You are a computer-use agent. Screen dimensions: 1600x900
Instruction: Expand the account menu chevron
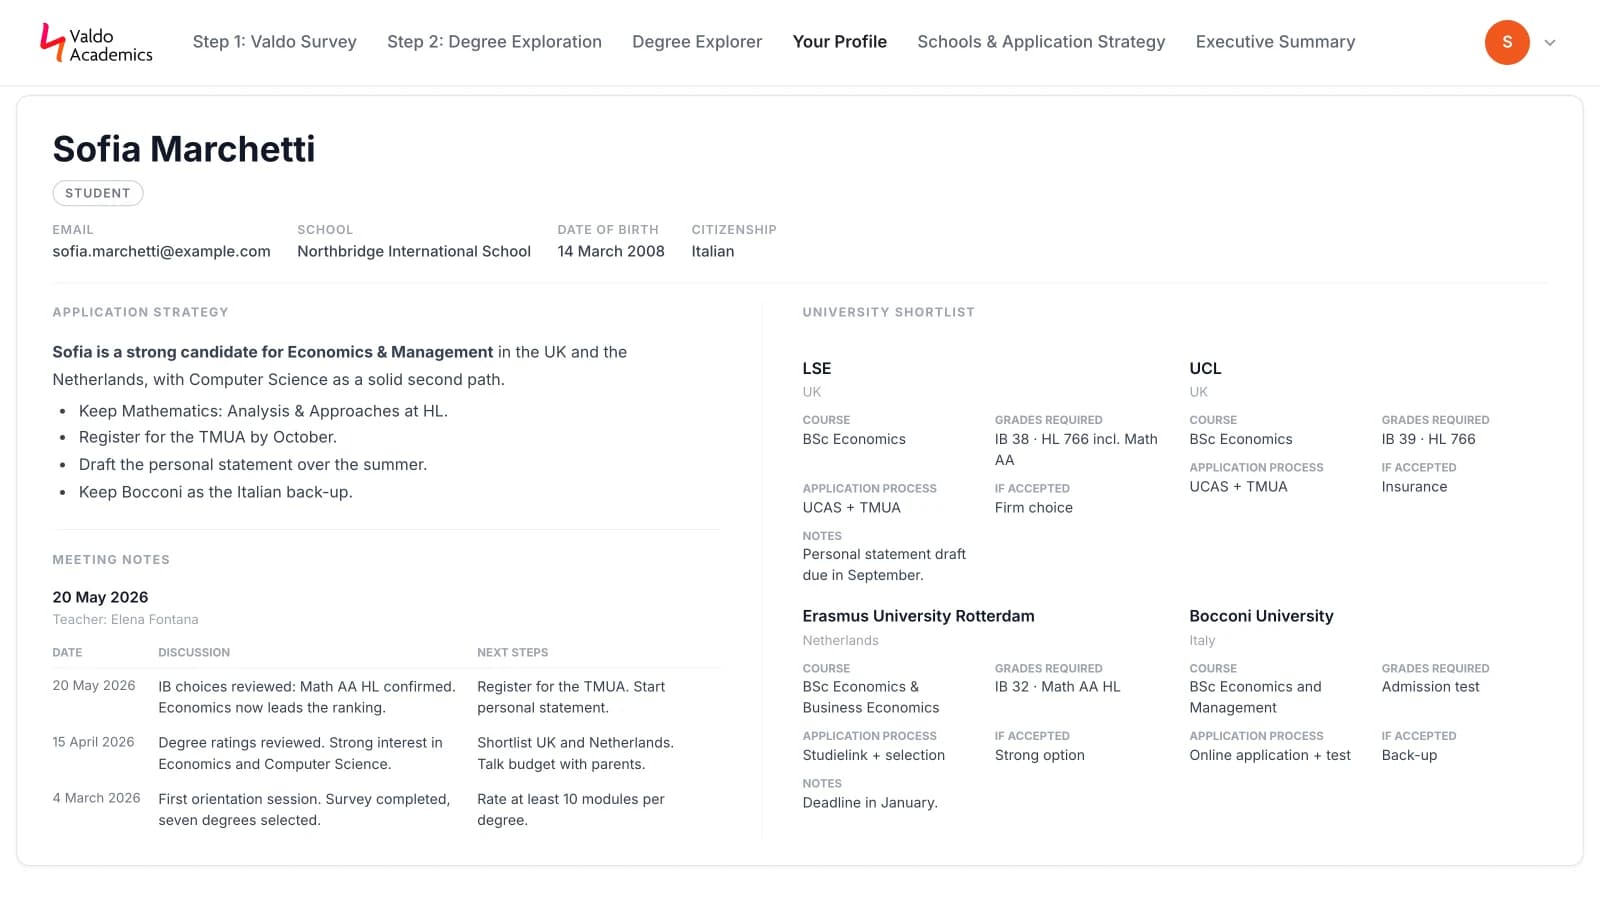(1550, 43)
